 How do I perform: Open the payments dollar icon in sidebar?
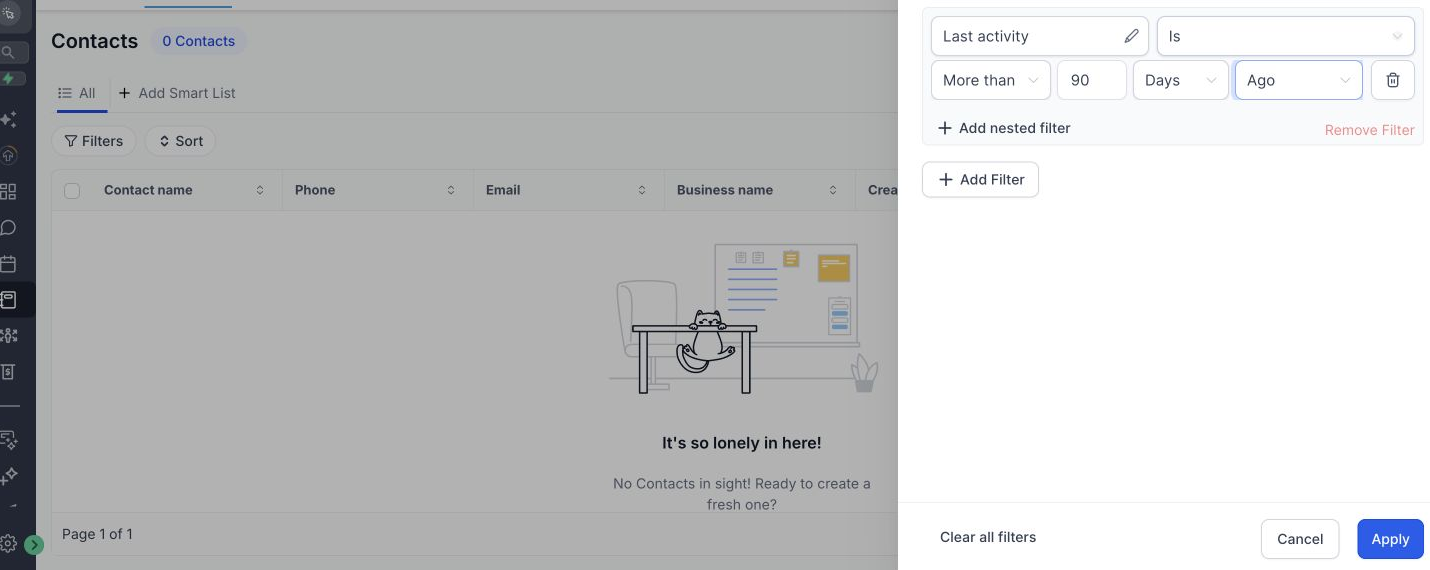tap(8, 371)
